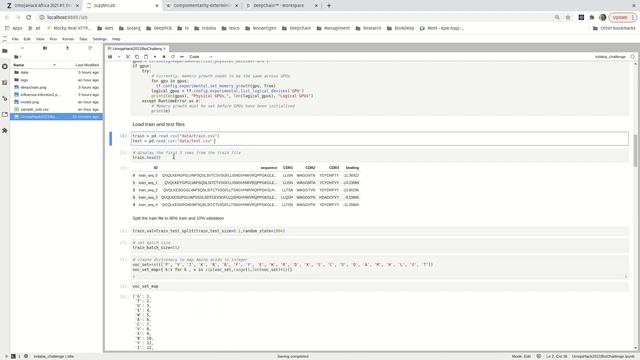Screen dimensions: 640x360
Task: Open the View menu
Action: point(40,39)
